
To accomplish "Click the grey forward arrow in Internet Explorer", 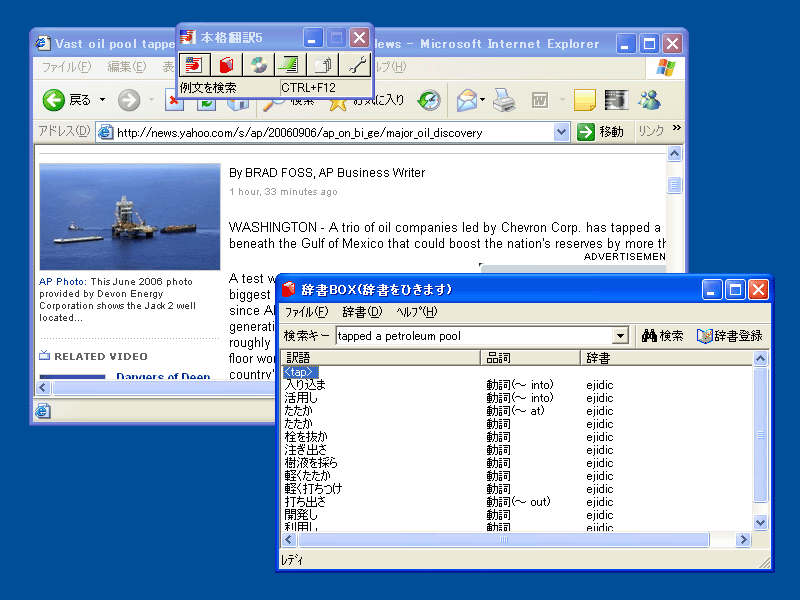I will click(129, 100).
